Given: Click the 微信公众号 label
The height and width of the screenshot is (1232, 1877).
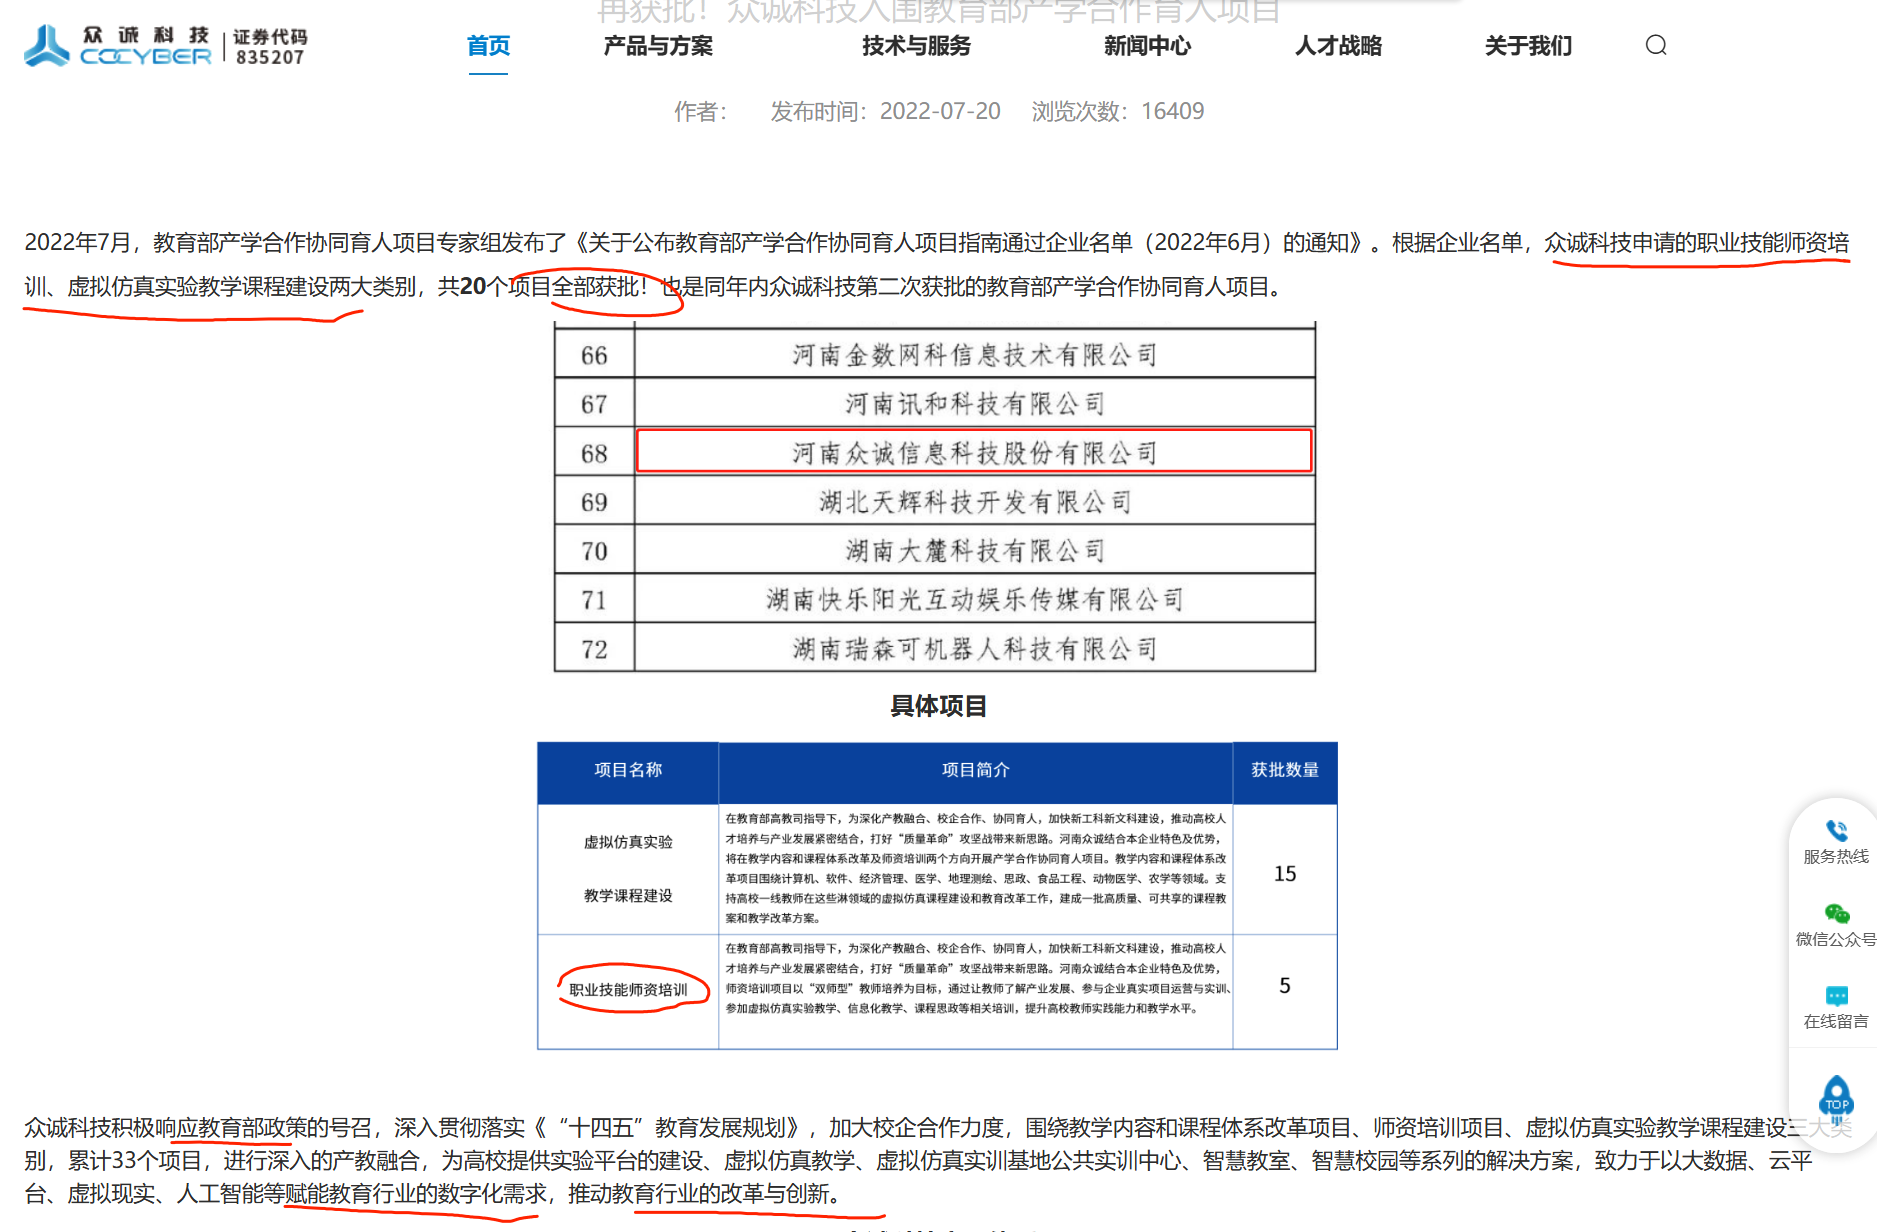Looking at the screenshot, I should (x=1836, y=939).
